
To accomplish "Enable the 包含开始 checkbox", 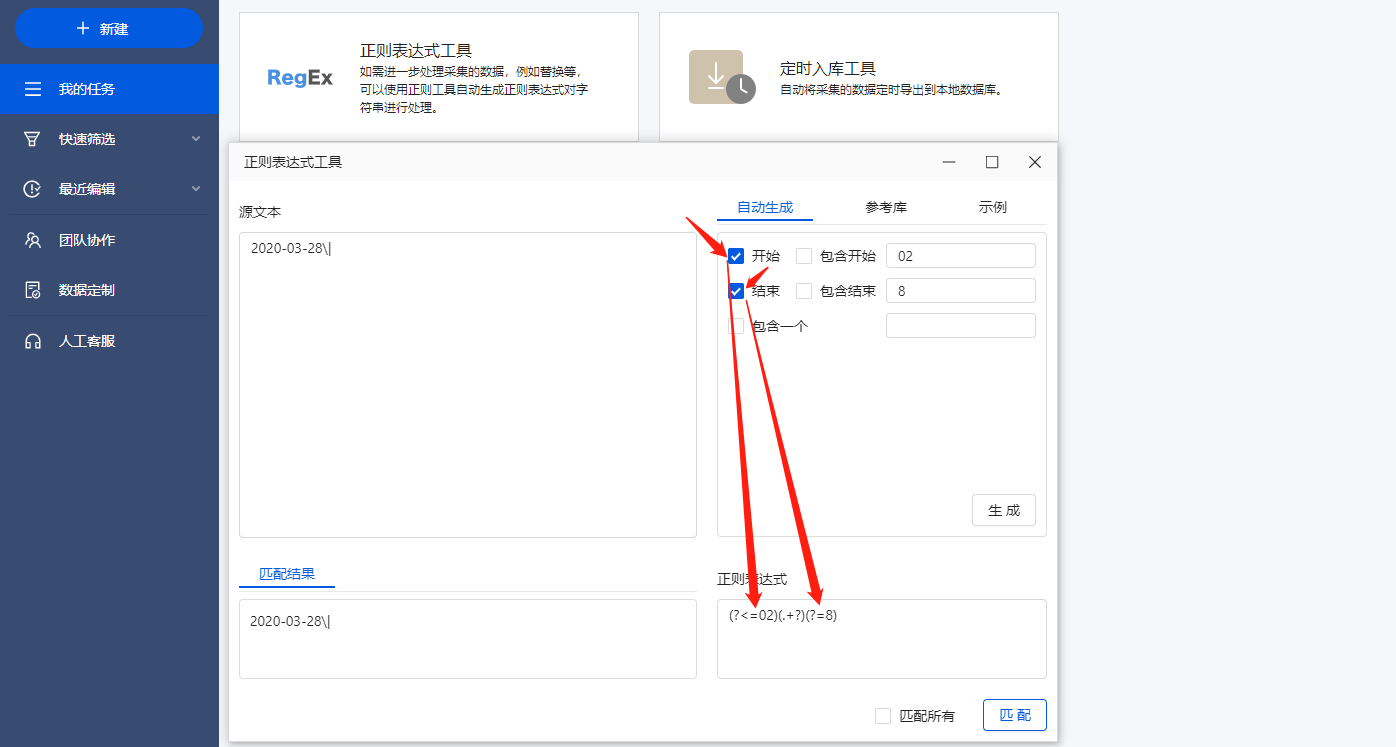I will click(804, 256).
